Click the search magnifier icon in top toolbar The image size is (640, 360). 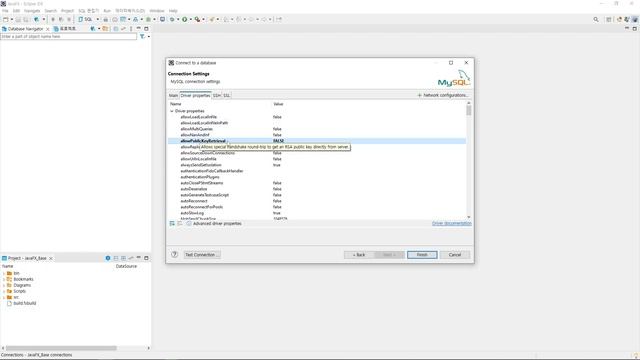[x=596, y=19]
